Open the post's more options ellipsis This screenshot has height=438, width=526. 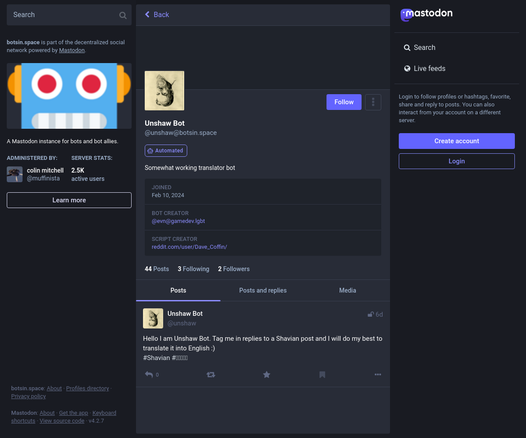pos(378,374)
